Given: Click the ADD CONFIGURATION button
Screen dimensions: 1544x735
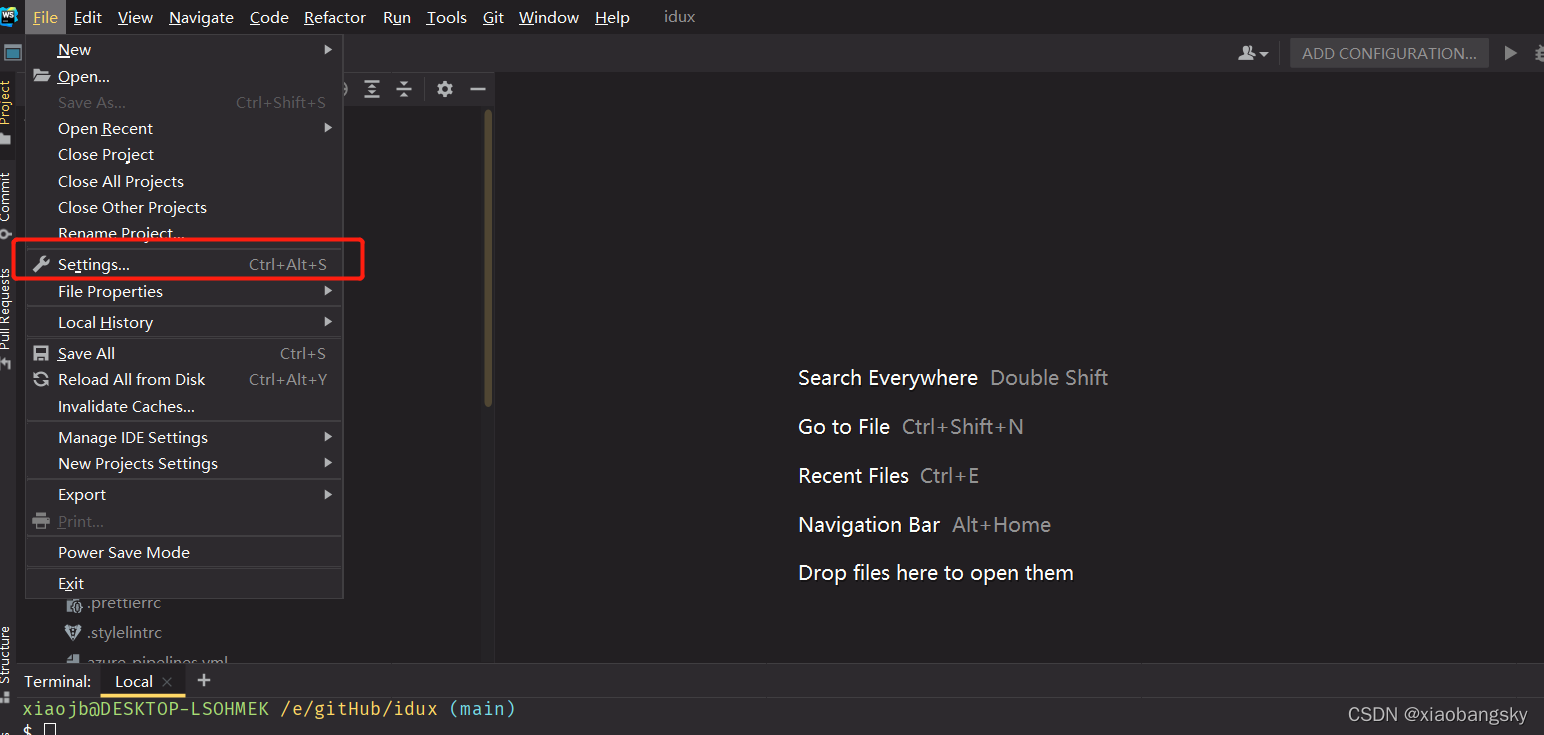Looking at the screenshot, I should tap(1389, 53).
